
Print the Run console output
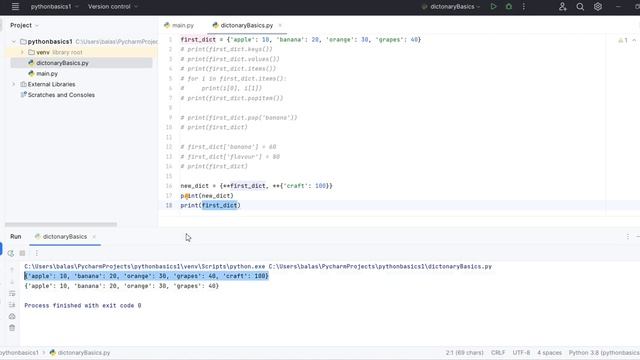(12, 316)
